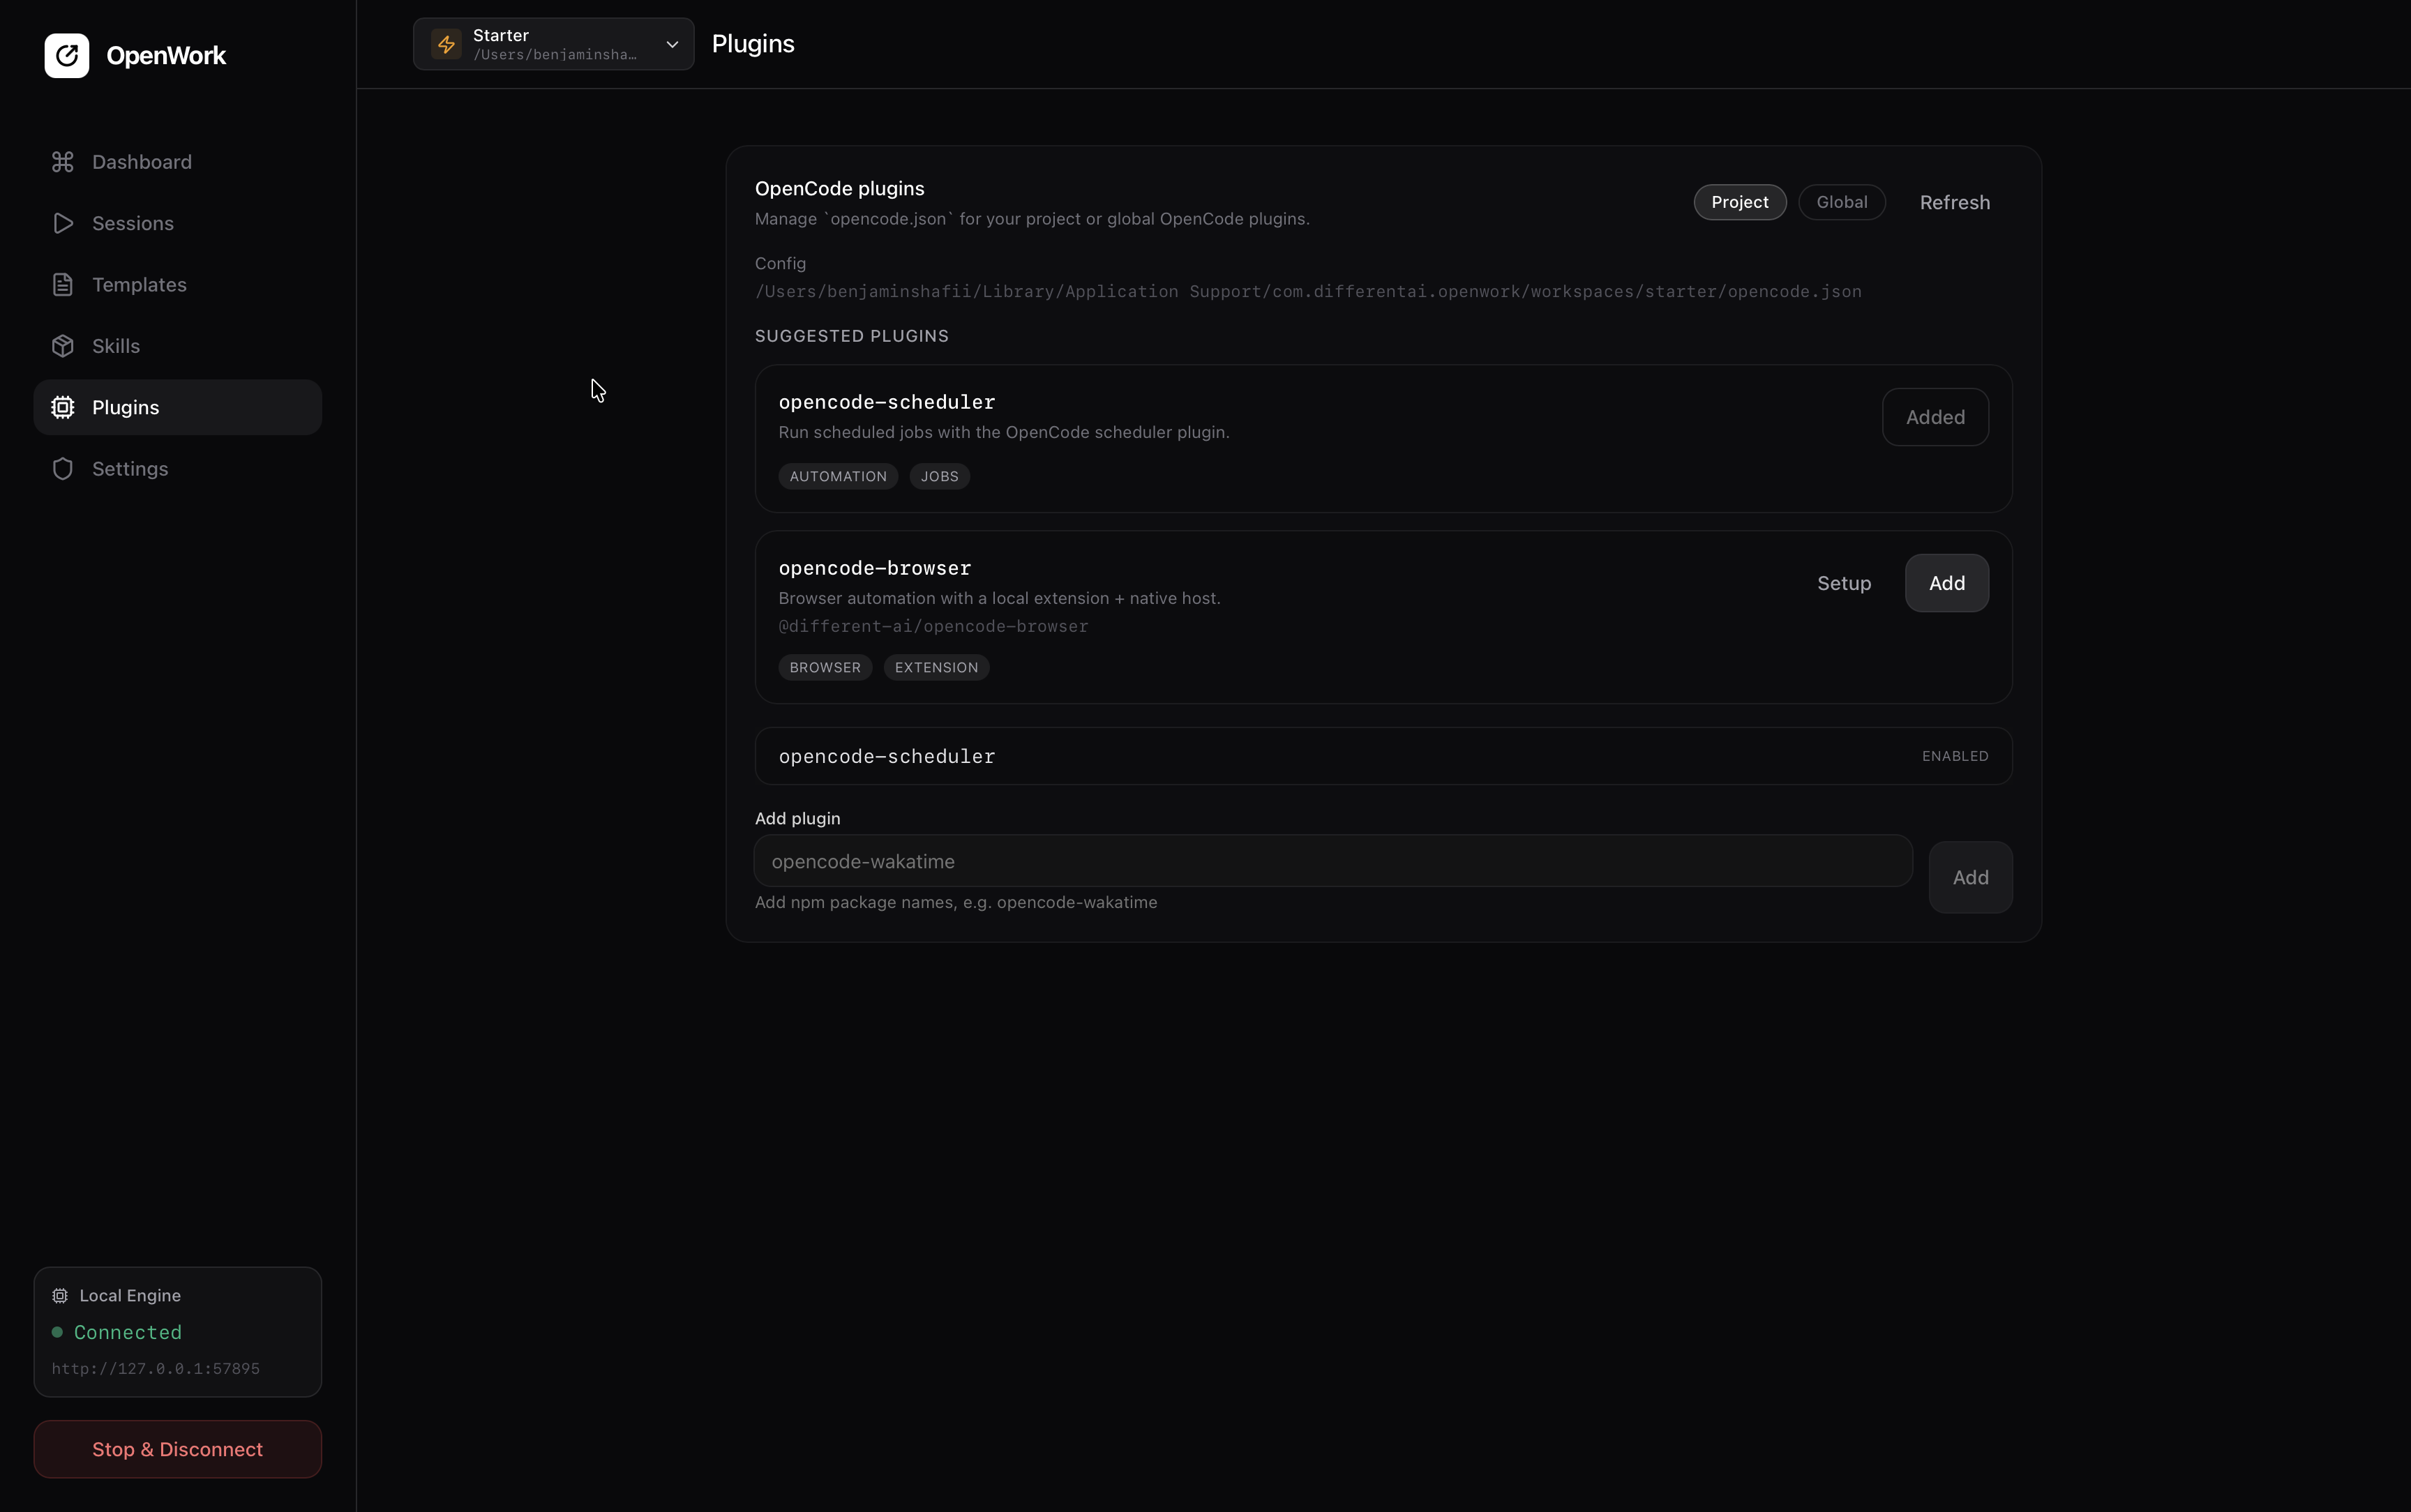Switch plugin scope to Global

tap(1840, 201)
